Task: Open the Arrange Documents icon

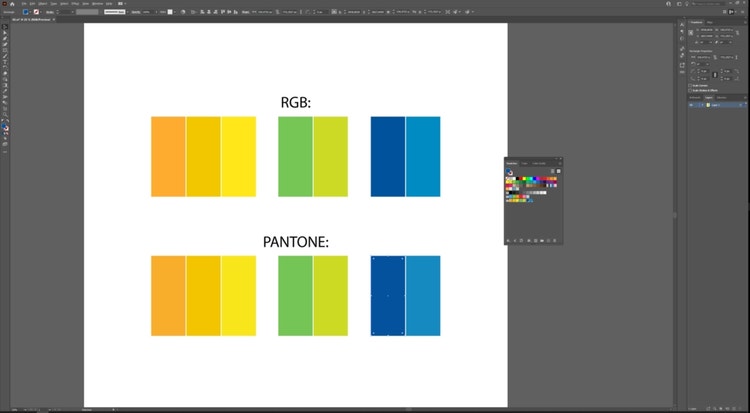Action: click(121, 3)
